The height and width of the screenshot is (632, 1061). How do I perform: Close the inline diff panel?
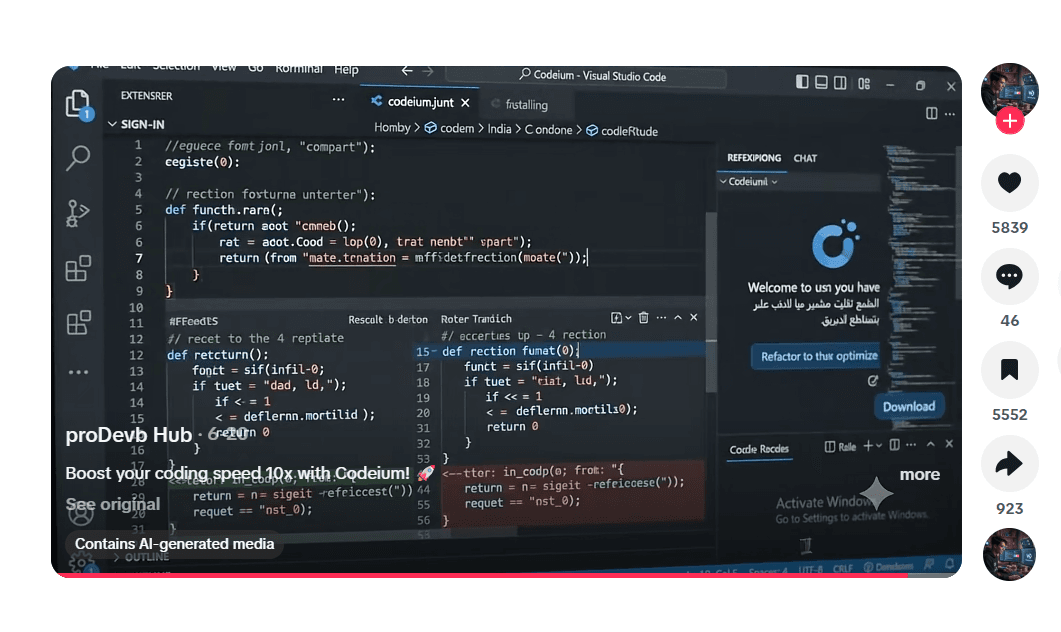pyautogui.click(x=694, y=317)
